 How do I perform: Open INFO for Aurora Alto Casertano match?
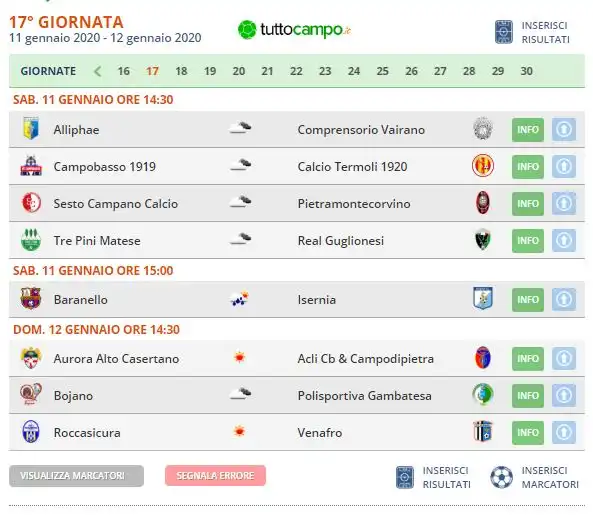[528, 359]
